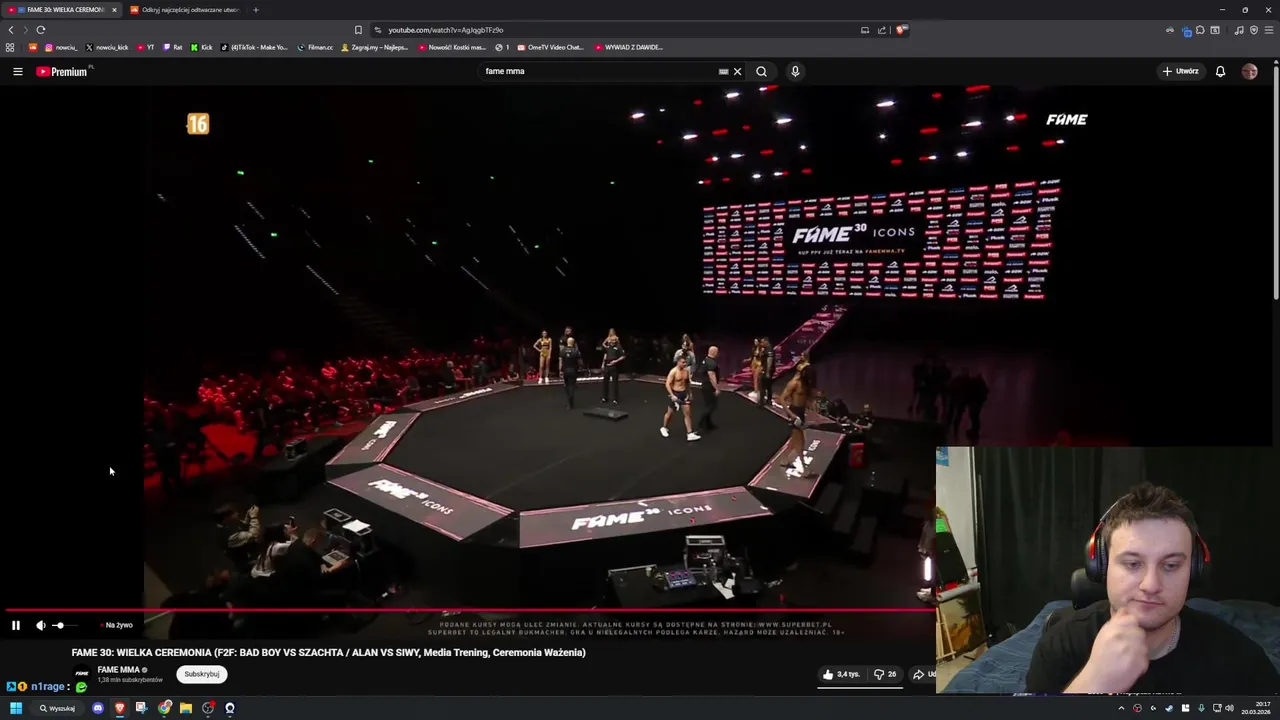
Task: Reload the current page
Action: pos(41,30)
